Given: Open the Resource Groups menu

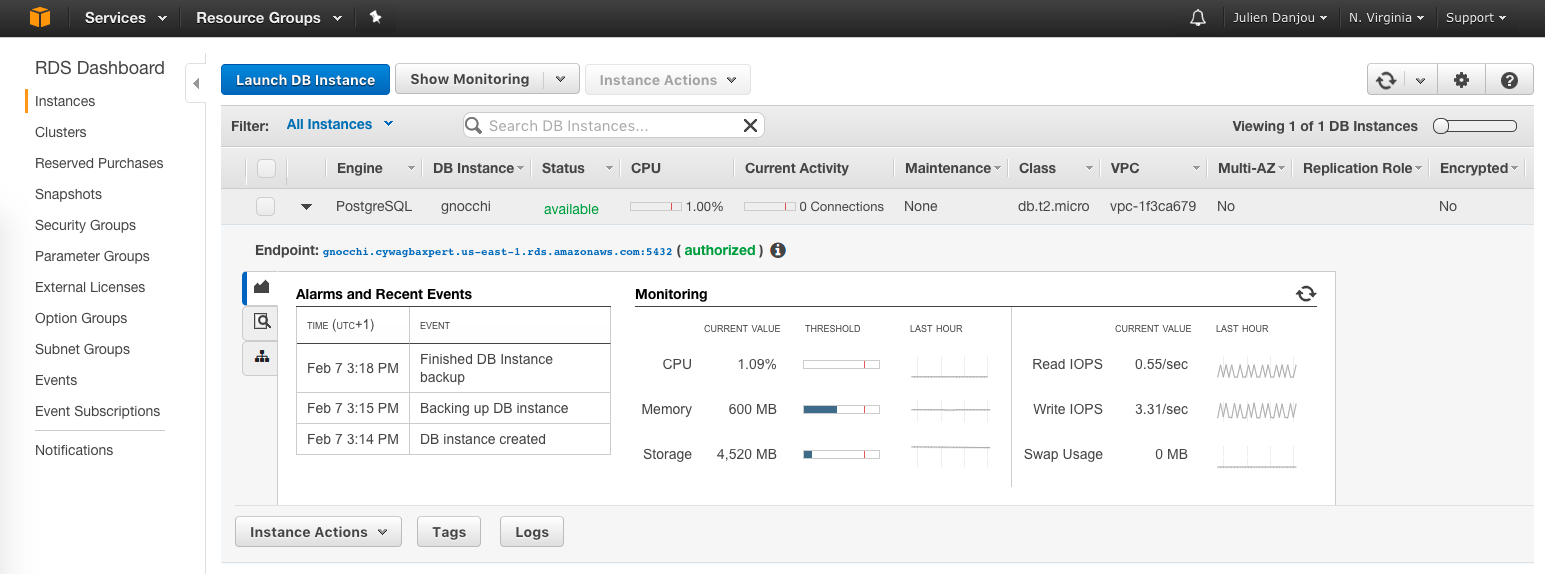Looking at the screenshot, I should pos(269,18).
